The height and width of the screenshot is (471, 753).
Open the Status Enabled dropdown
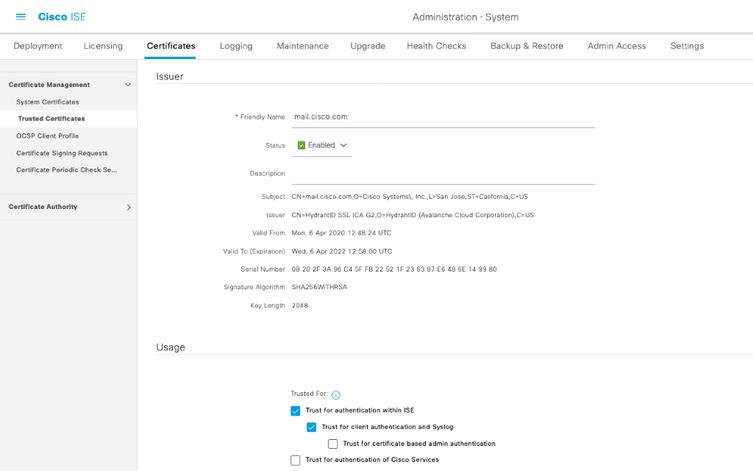coord(343,145)
